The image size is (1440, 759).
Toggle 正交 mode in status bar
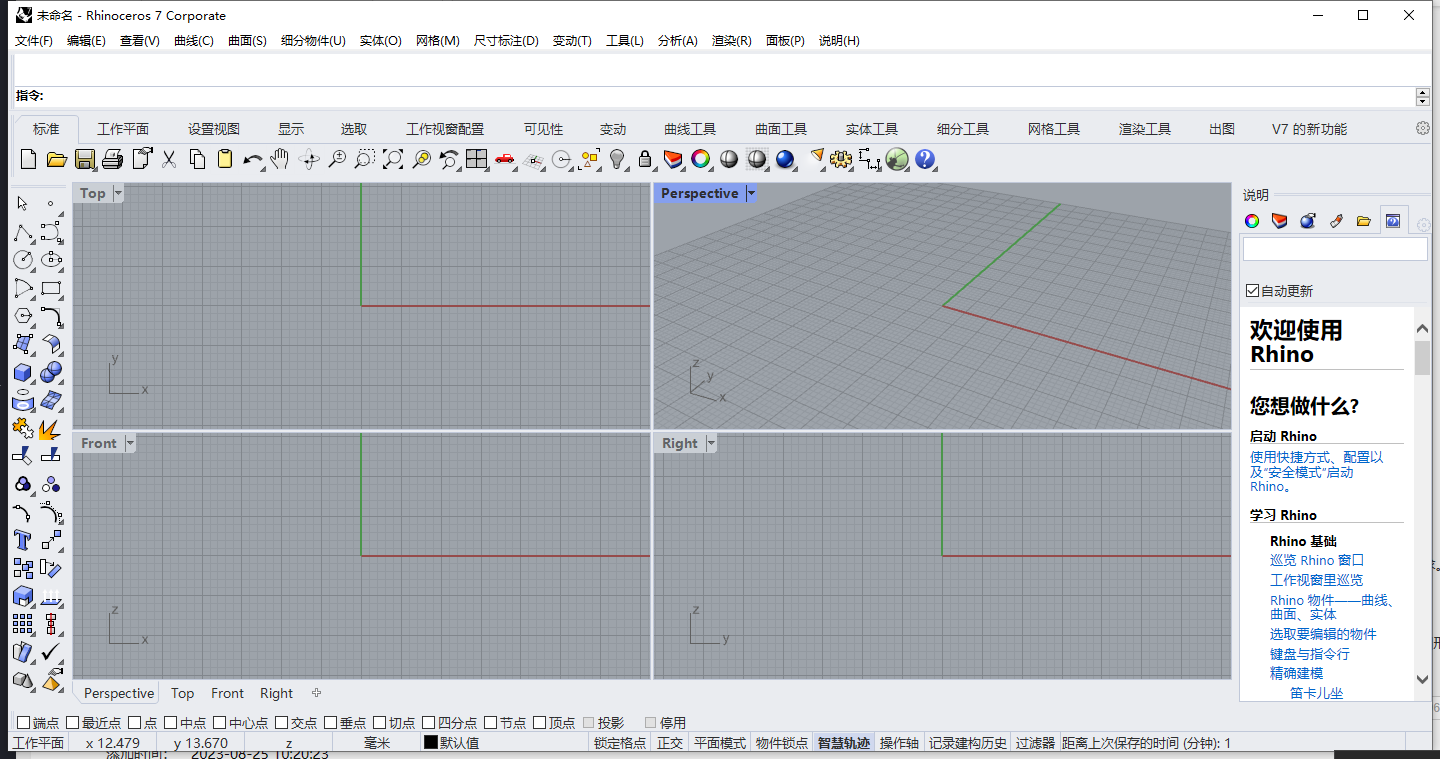tap(670, 743)
